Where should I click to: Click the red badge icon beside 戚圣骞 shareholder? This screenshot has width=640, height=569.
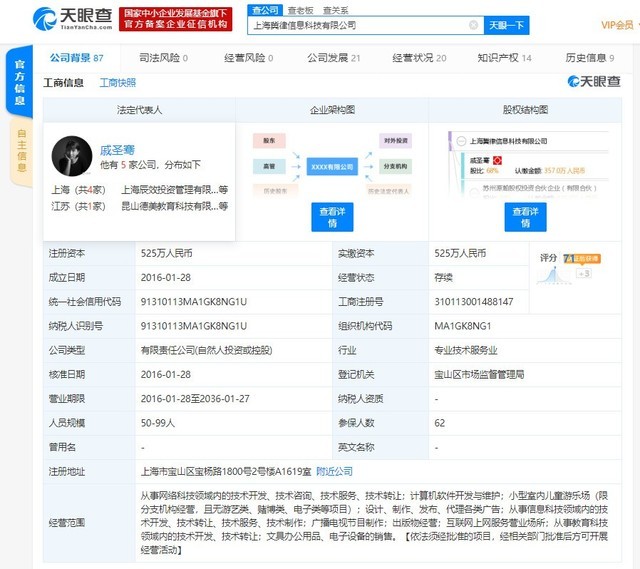[497, 160]
